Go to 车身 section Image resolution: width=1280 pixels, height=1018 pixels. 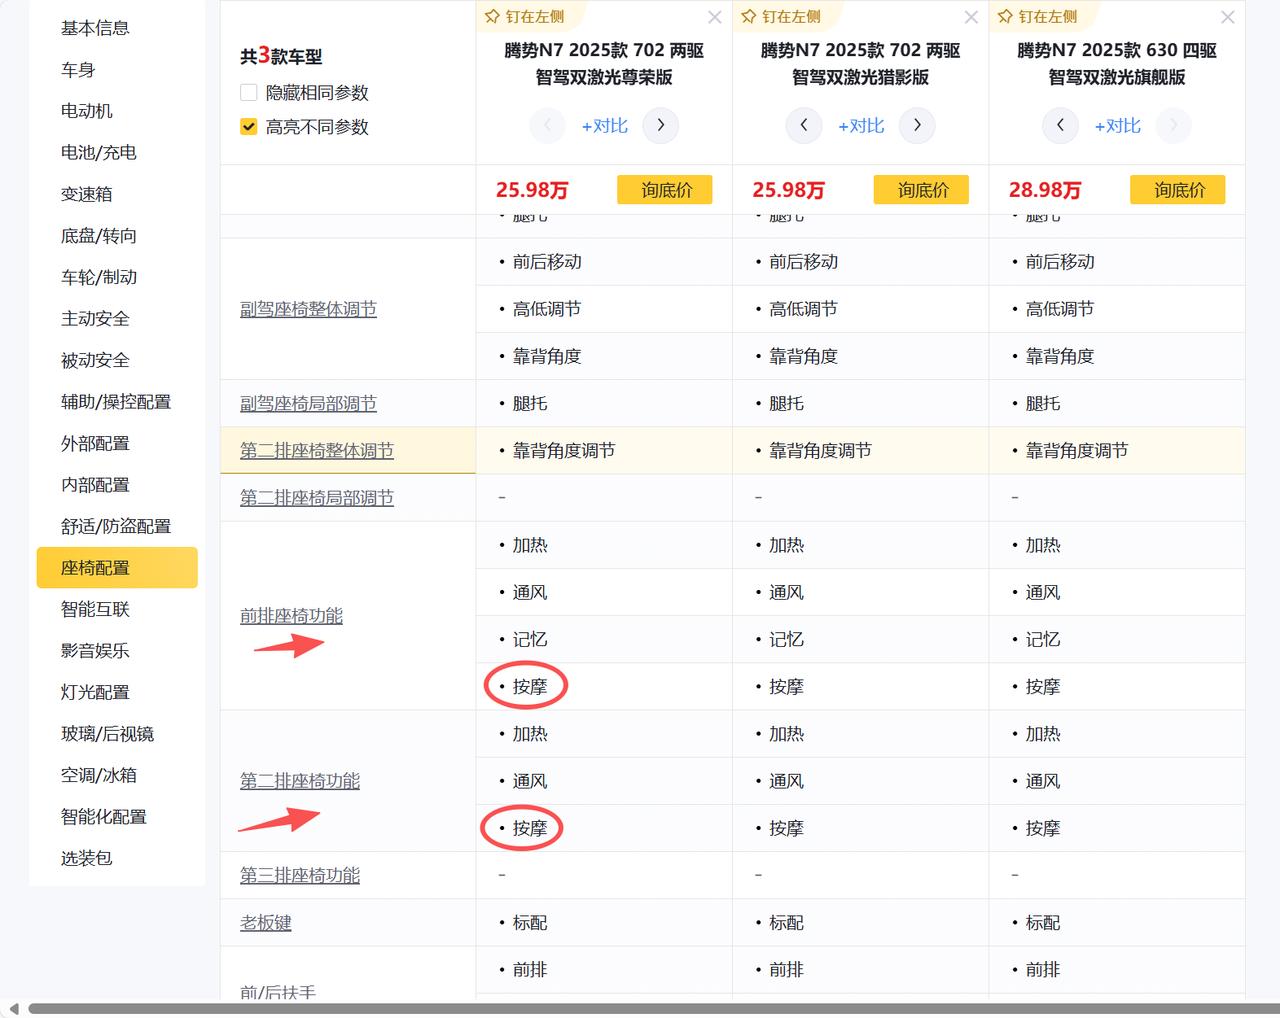click(78, 70)
